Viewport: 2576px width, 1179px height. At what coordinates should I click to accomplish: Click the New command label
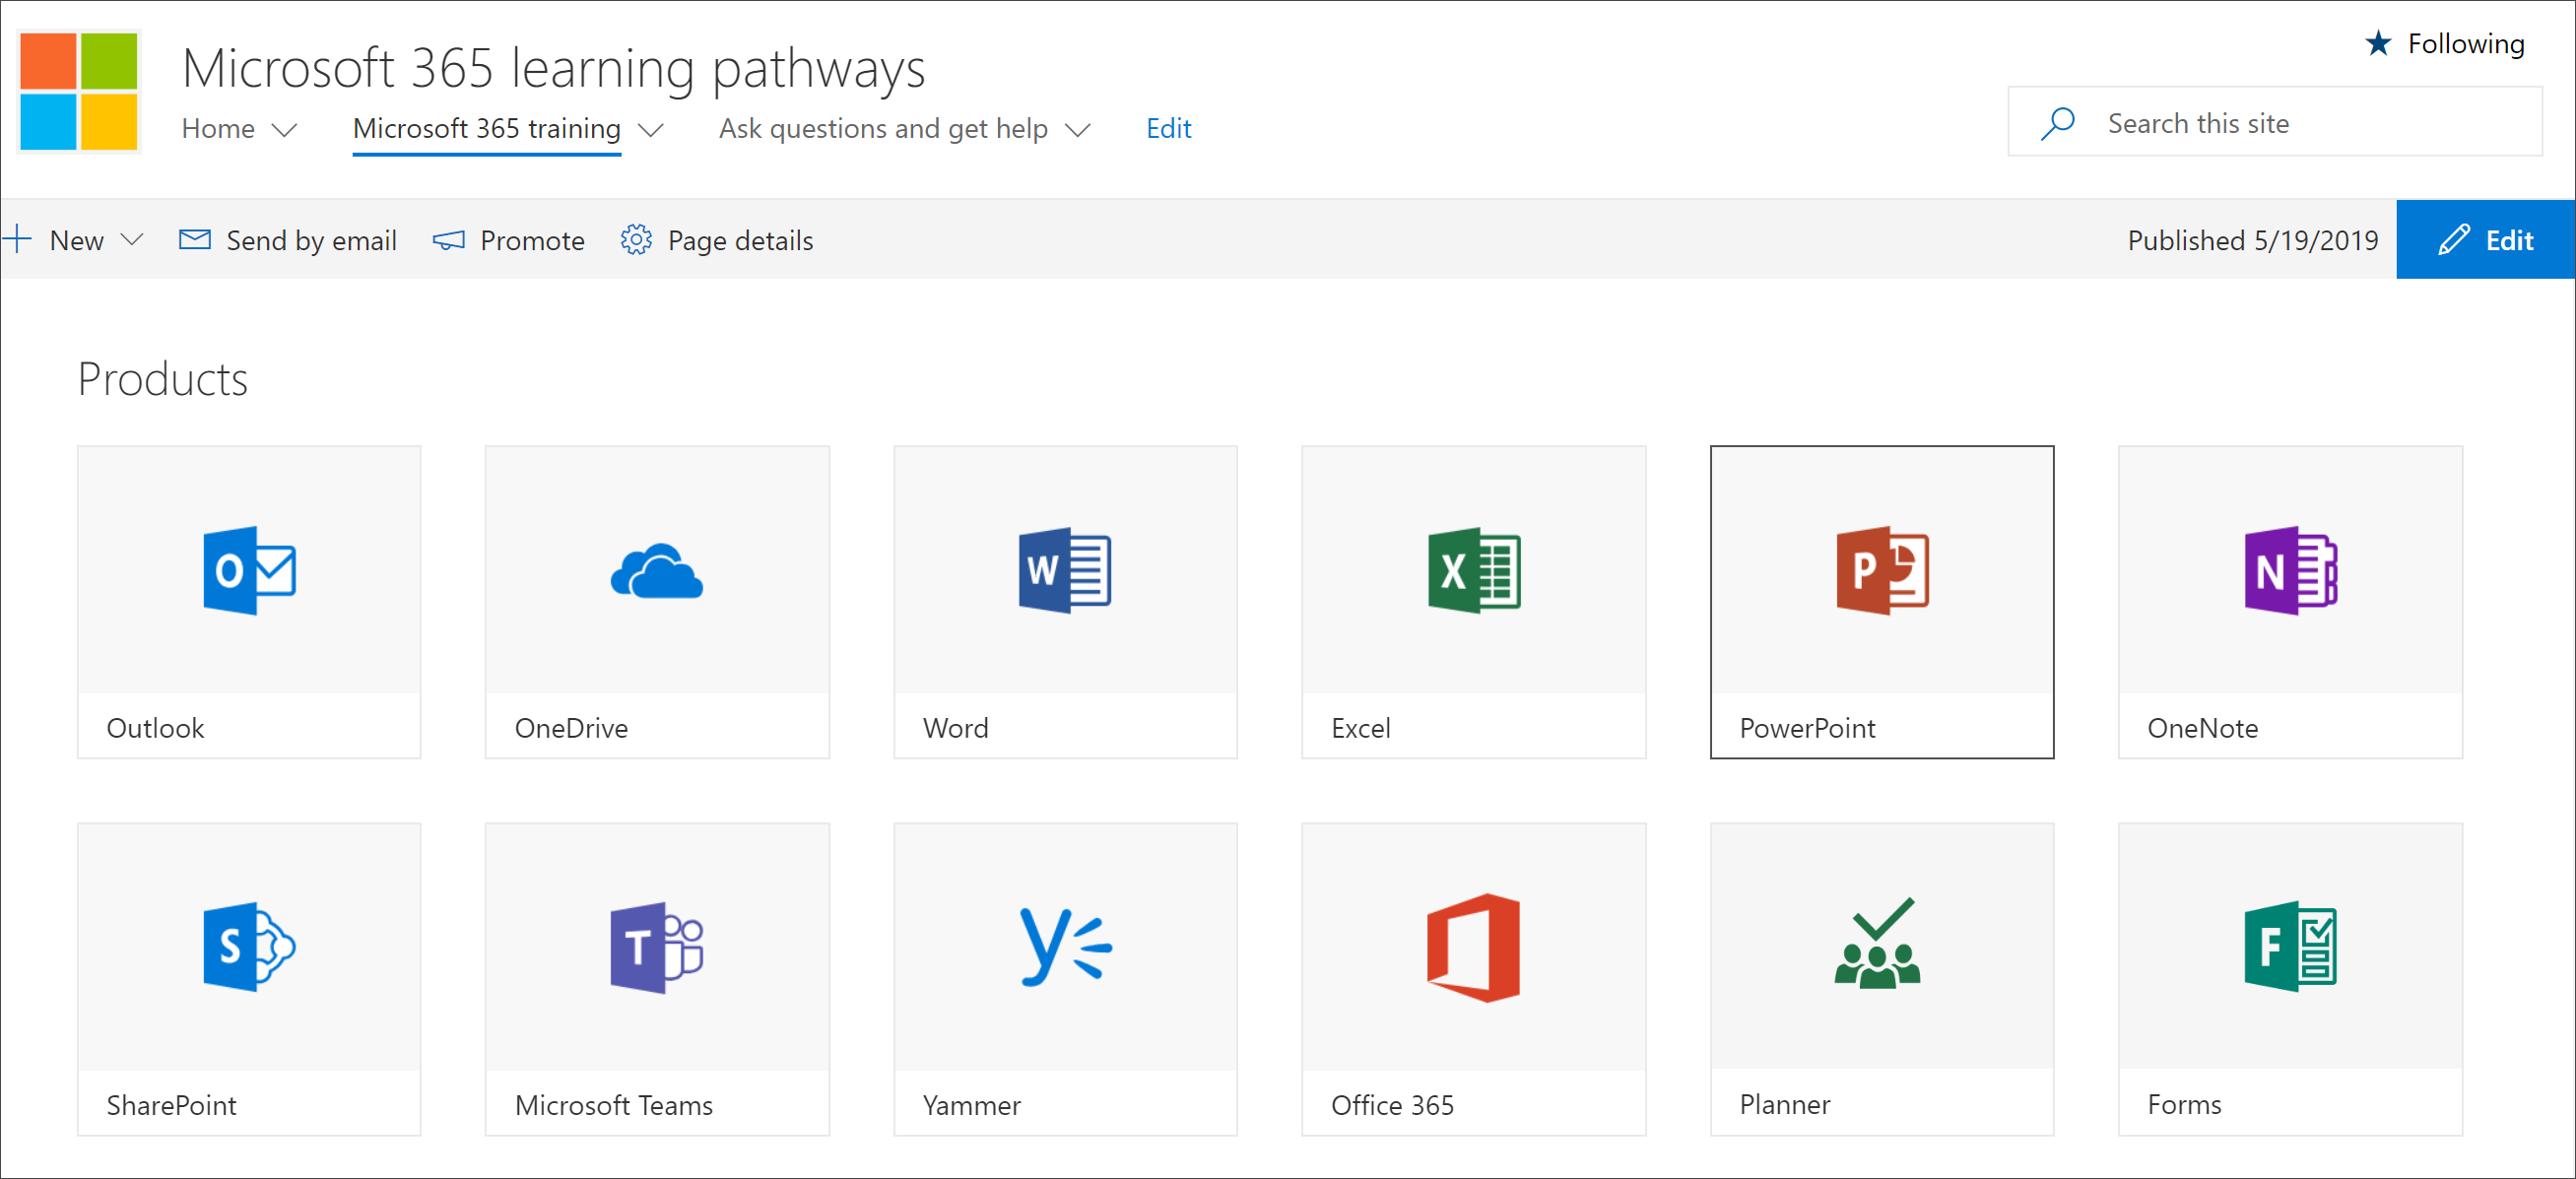77,241
